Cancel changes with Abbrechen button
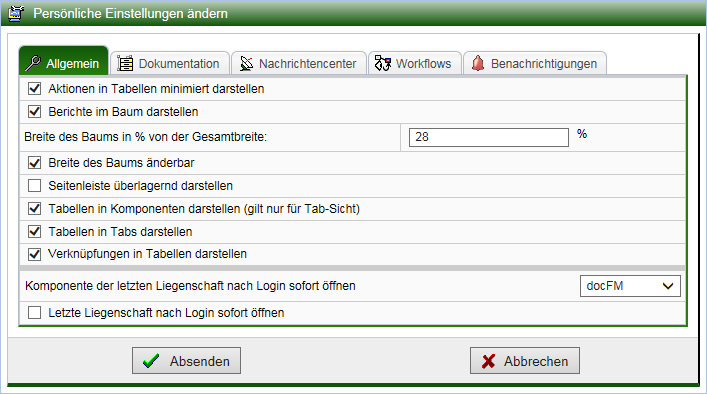Image resolution: width=707 pixels, height=394 pixels. coord(525,361)
